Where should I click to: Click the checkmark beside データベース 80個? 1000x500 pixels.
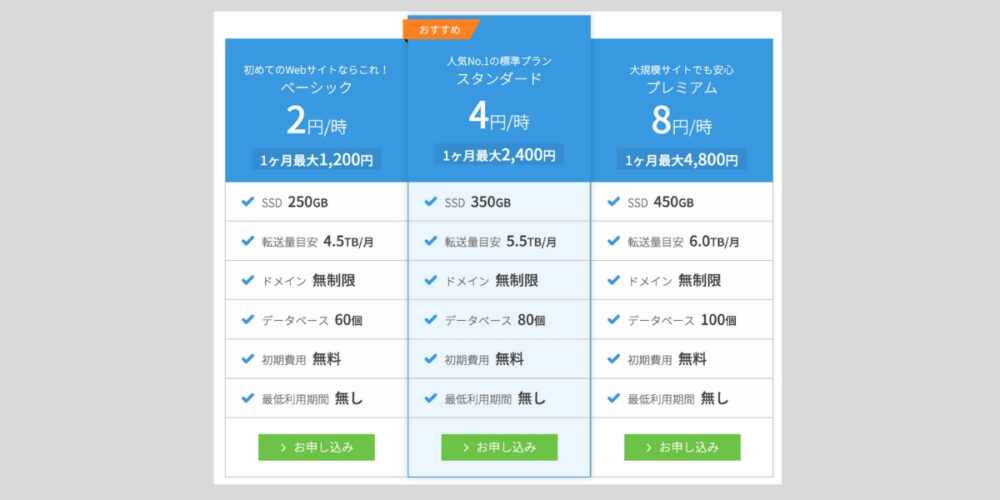[431, 319]
